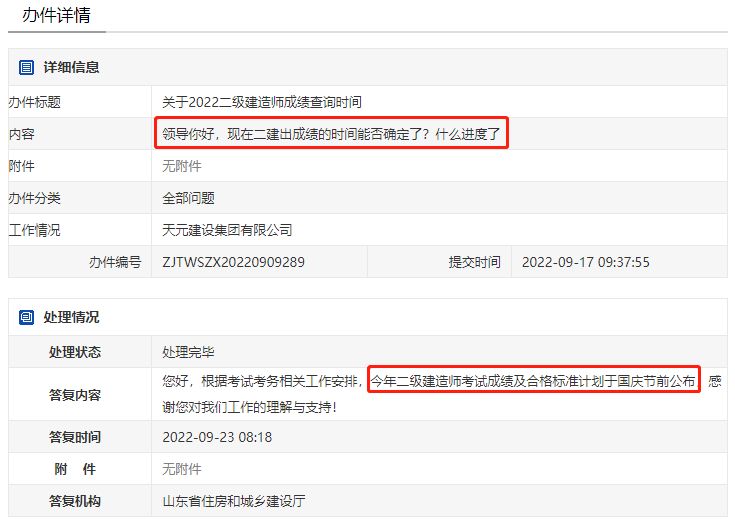Viewport: 735px width, 525px height.
Task: Click the 处理情况 section header text
Action: click(x=71, y=317)
